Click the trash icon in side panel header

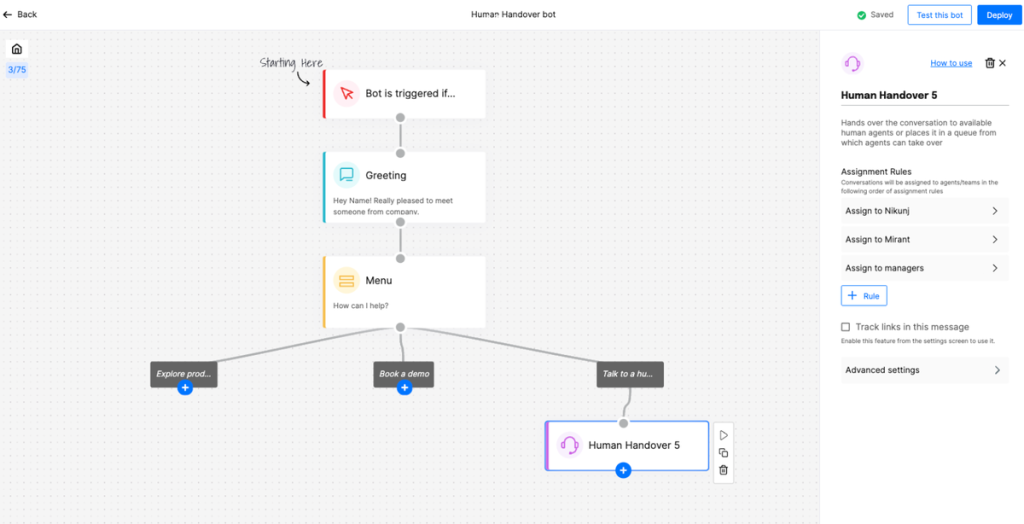point(989,63)
